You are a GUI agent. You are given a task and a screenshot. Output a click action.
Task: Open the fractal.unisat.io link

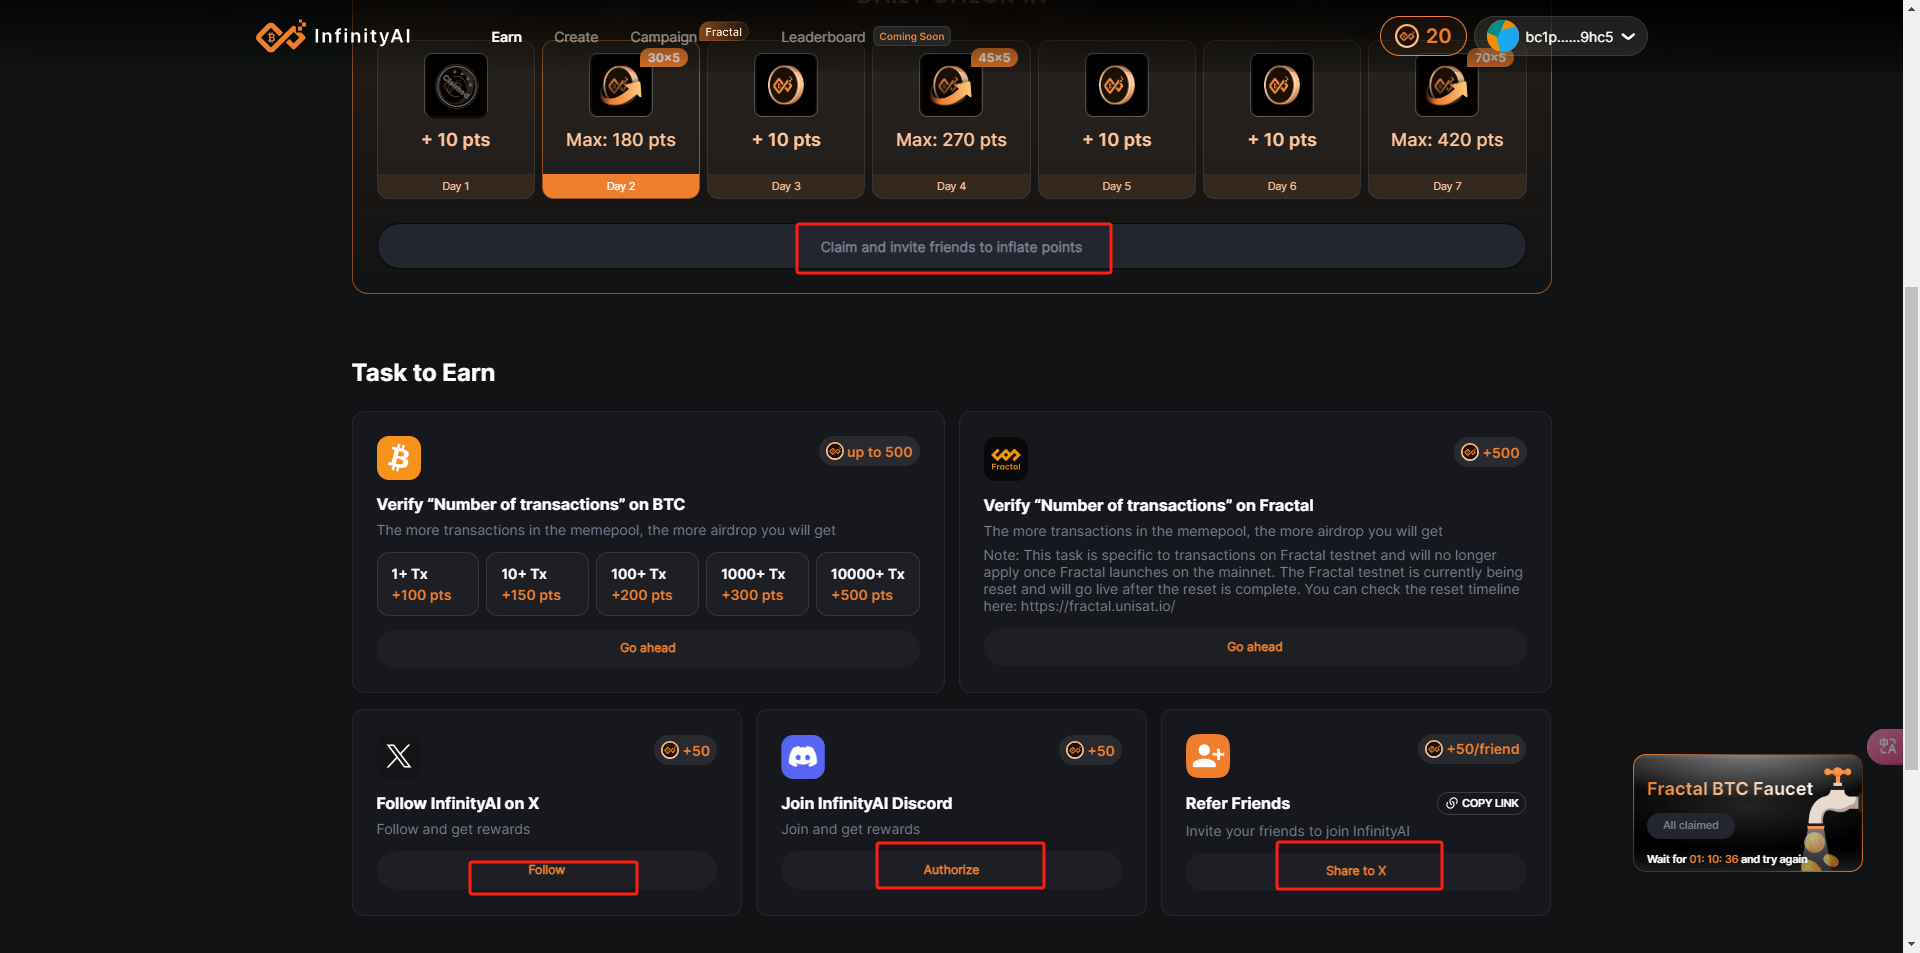[1097, 606]
